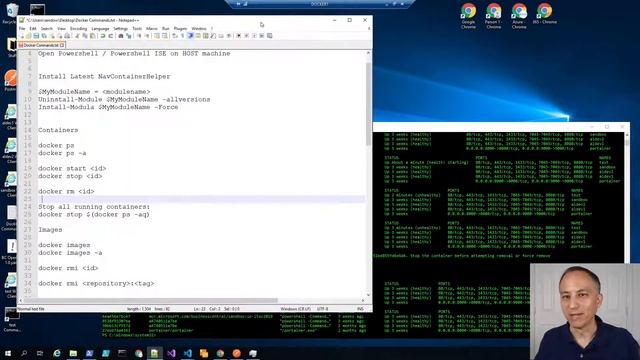The height and width of the screenshot is (360, 640).
Task: Click the line "docker rmi <repository>:<tag>"
Action: (96, 283)
